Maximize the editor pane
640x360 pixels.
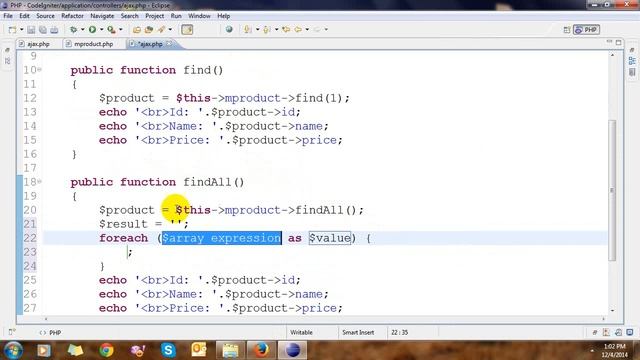click(619, 42)
